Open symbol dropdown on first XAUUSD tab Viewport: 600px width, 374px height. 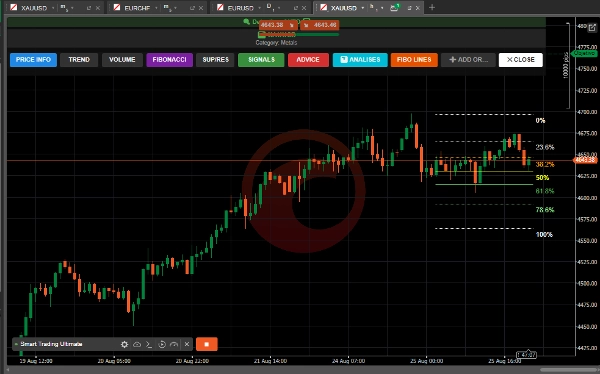[x=53, y=8]
